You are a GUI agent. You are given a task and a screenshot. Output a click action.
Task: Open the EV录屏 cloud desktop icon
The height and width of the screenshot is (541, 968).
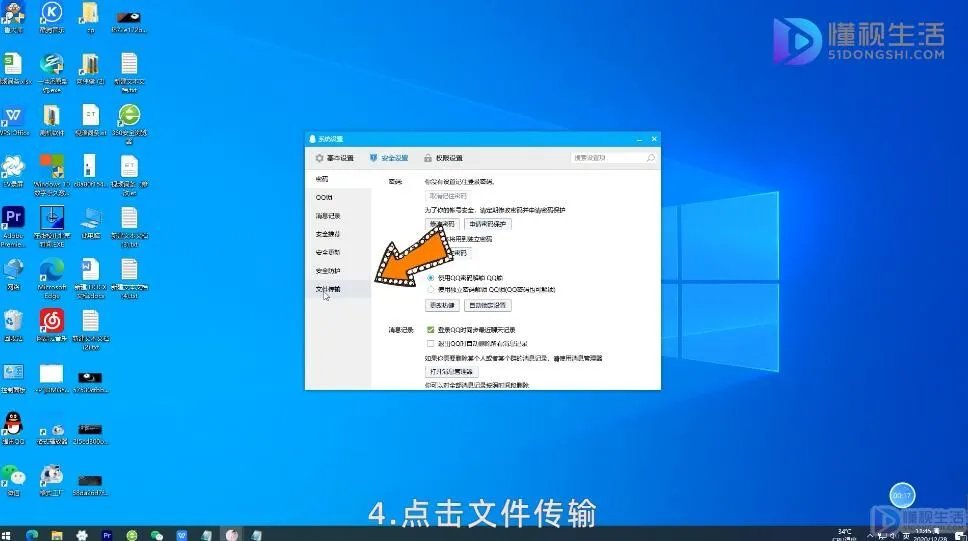(13, 171)
